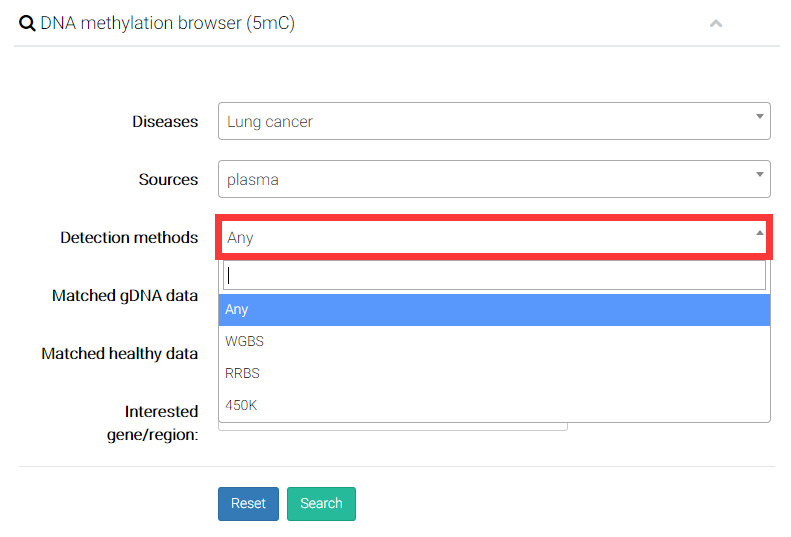Collapse the panel using the top-right chevron

pyautogui.click(x=715, y=23)
